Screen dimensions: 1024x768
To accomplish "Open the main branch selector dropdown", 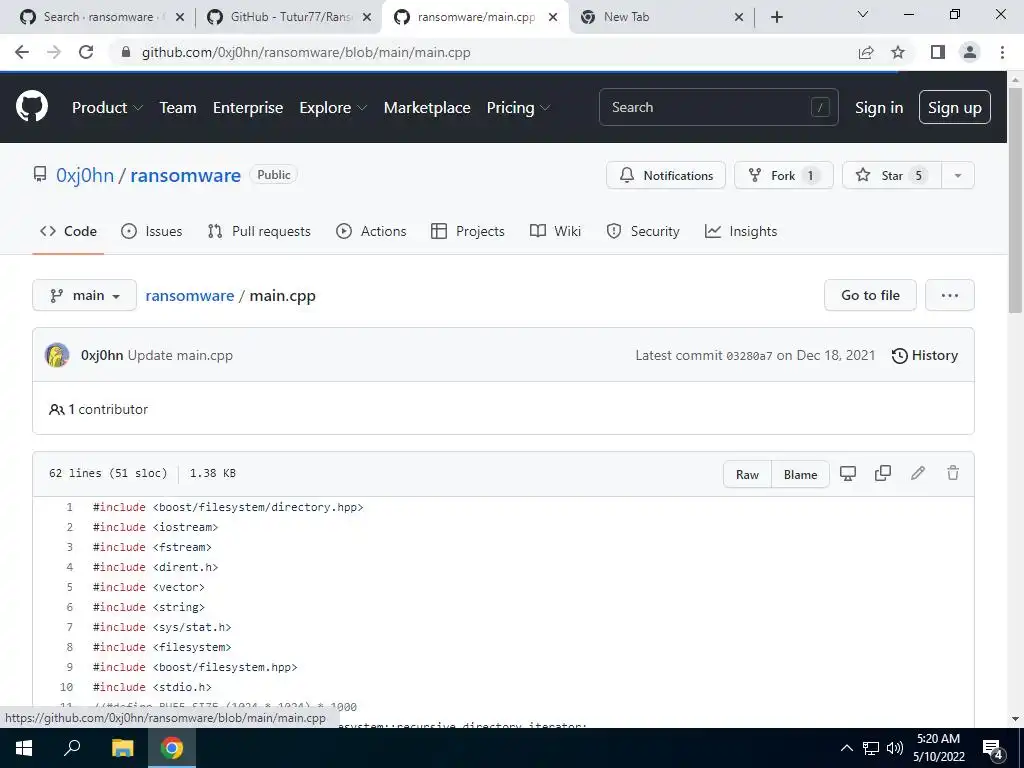I will (84, 295).
